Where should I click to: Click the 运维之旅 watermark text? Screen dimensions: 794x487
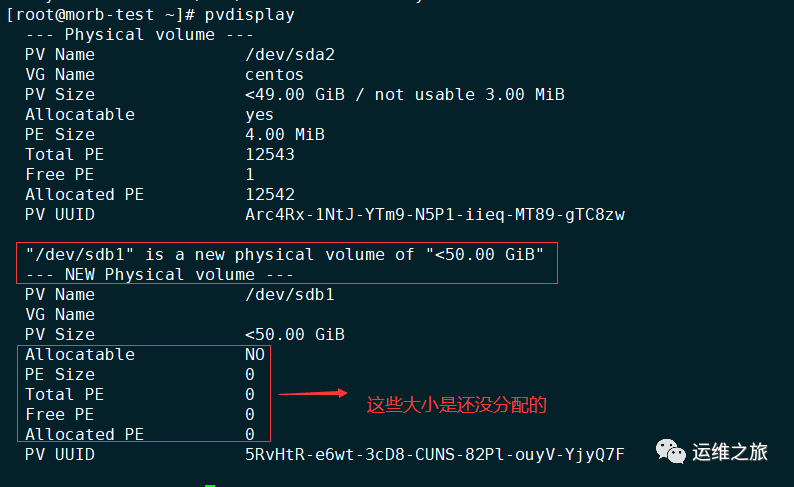click(730, 452)
